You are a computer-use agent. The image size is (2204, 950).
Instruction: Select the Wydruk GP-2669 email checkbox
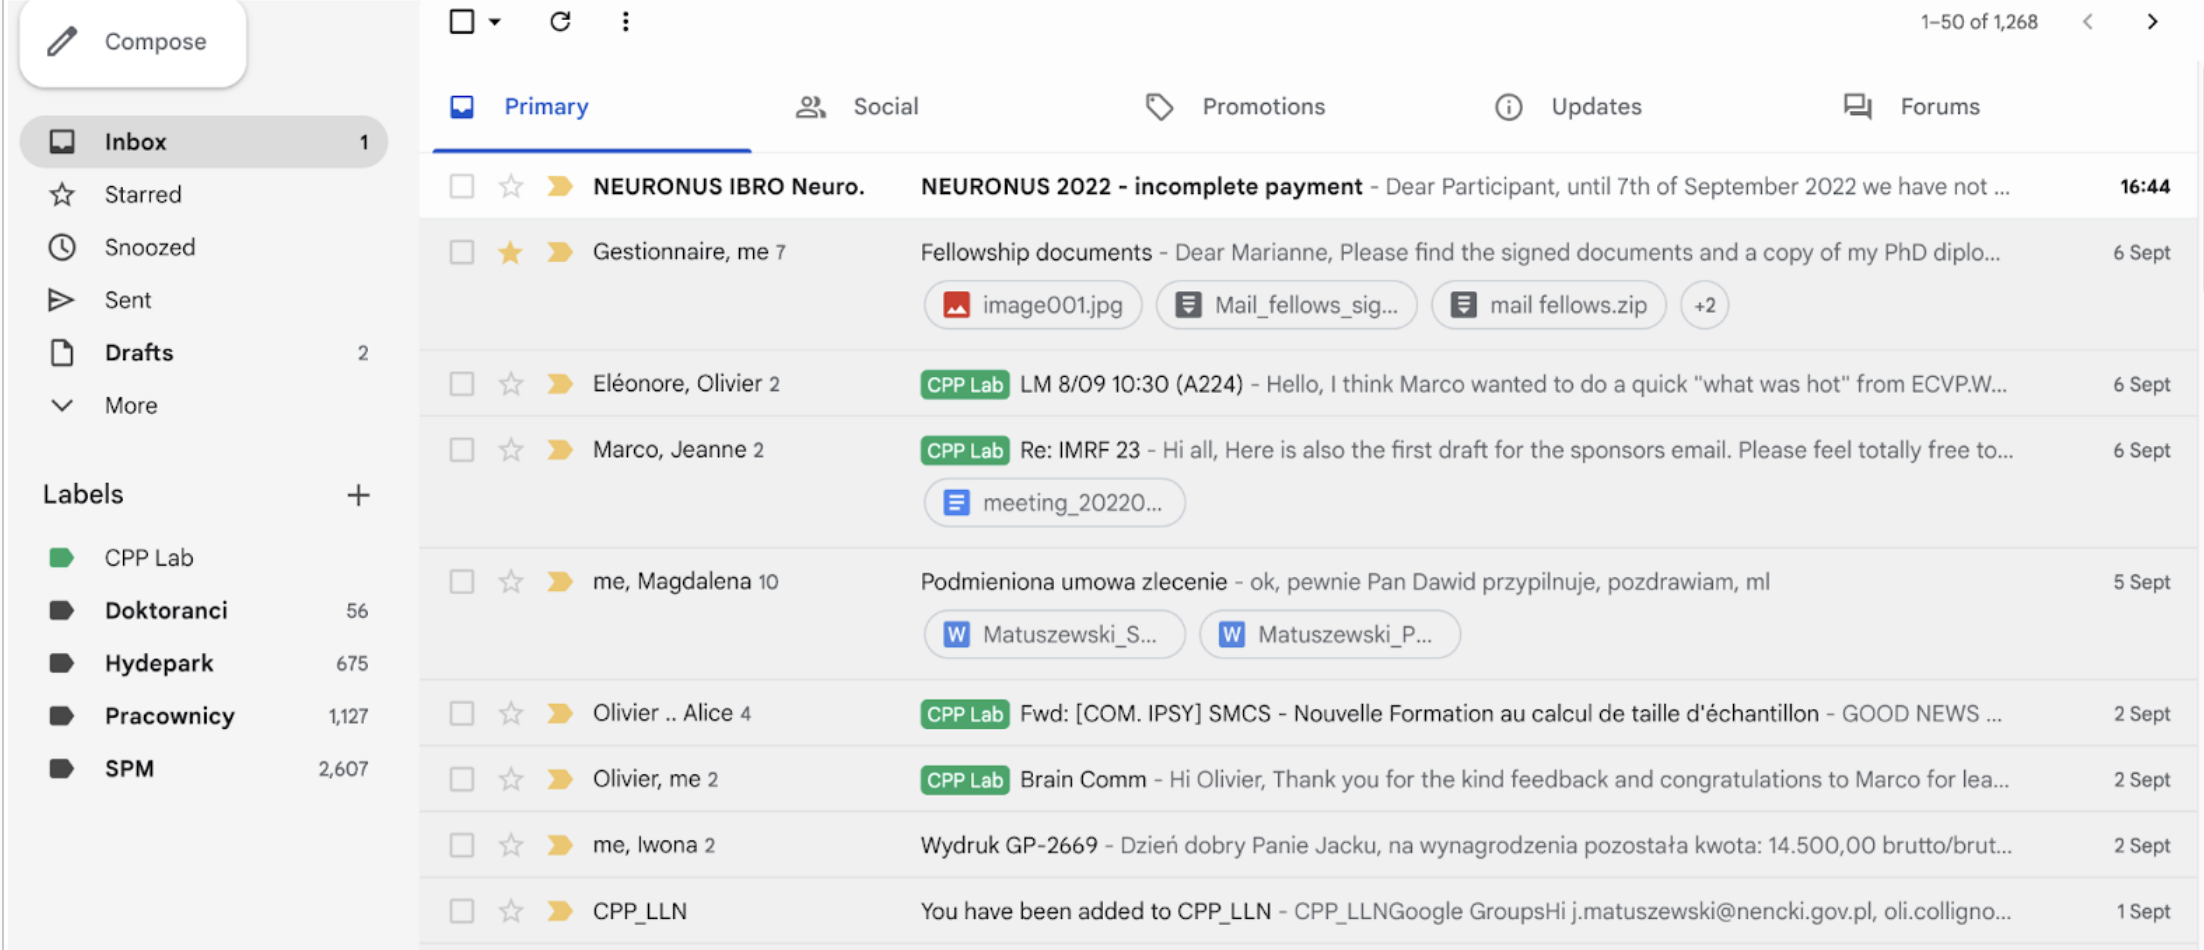click(x=462, y=846)
